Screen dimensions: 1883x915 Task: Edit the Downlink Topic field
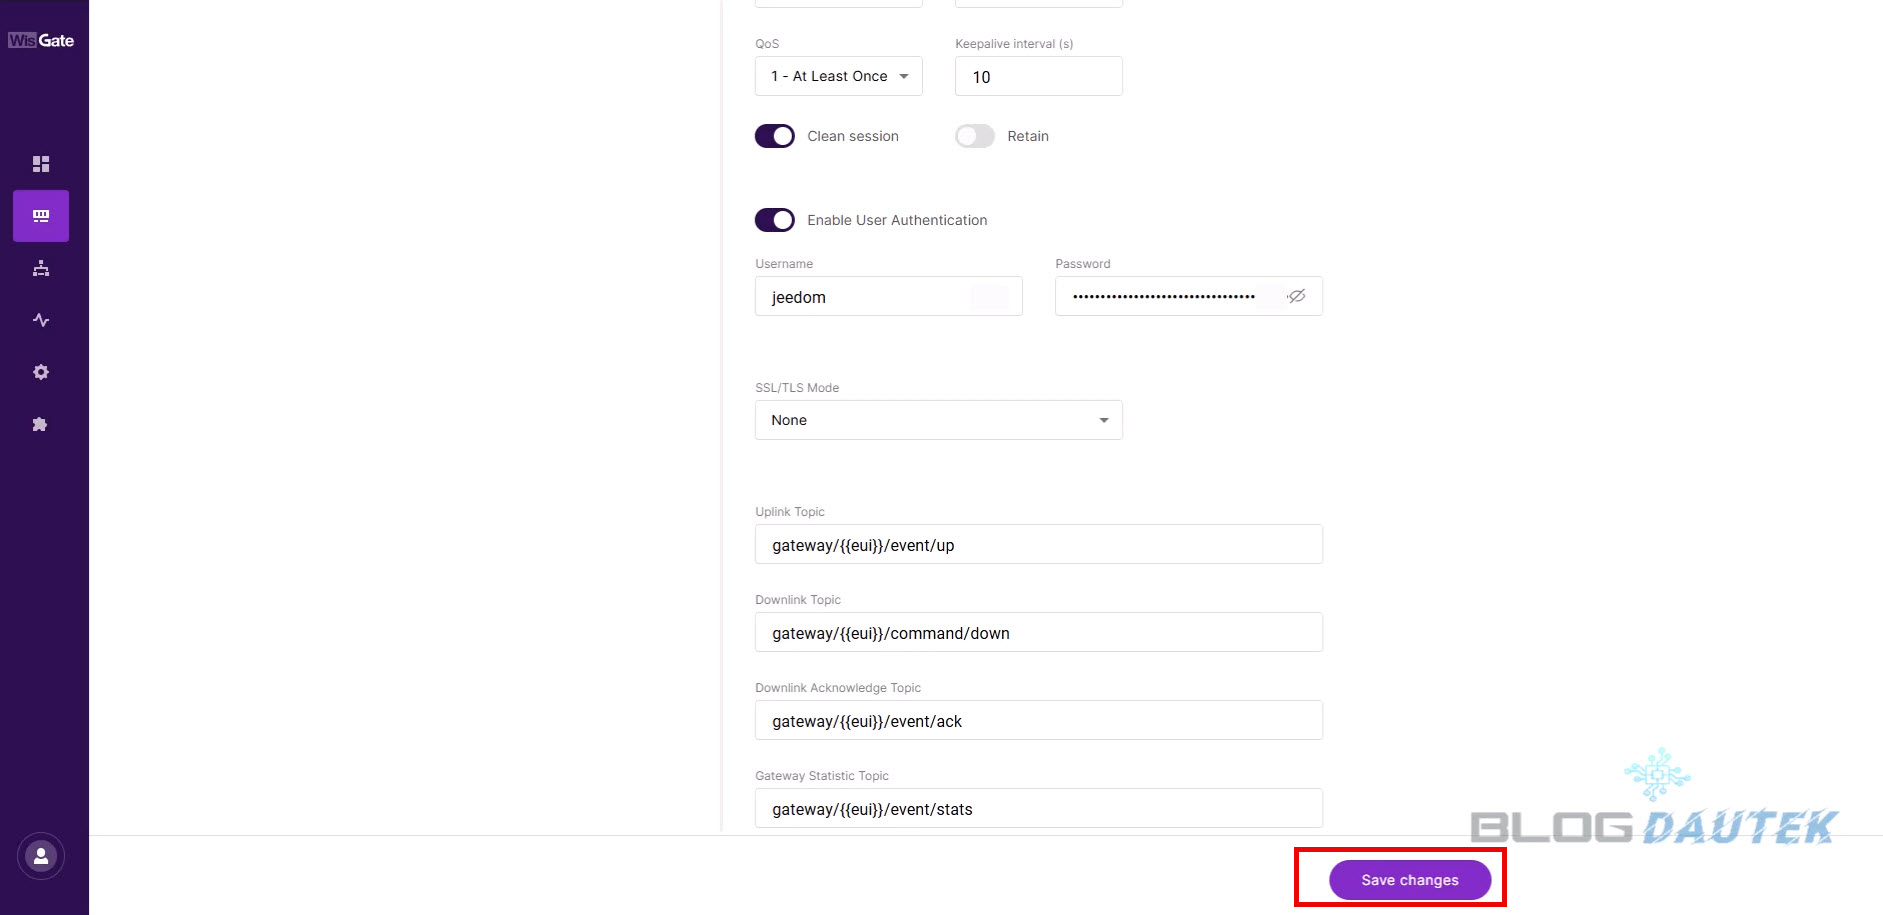tap(1038, 633)
